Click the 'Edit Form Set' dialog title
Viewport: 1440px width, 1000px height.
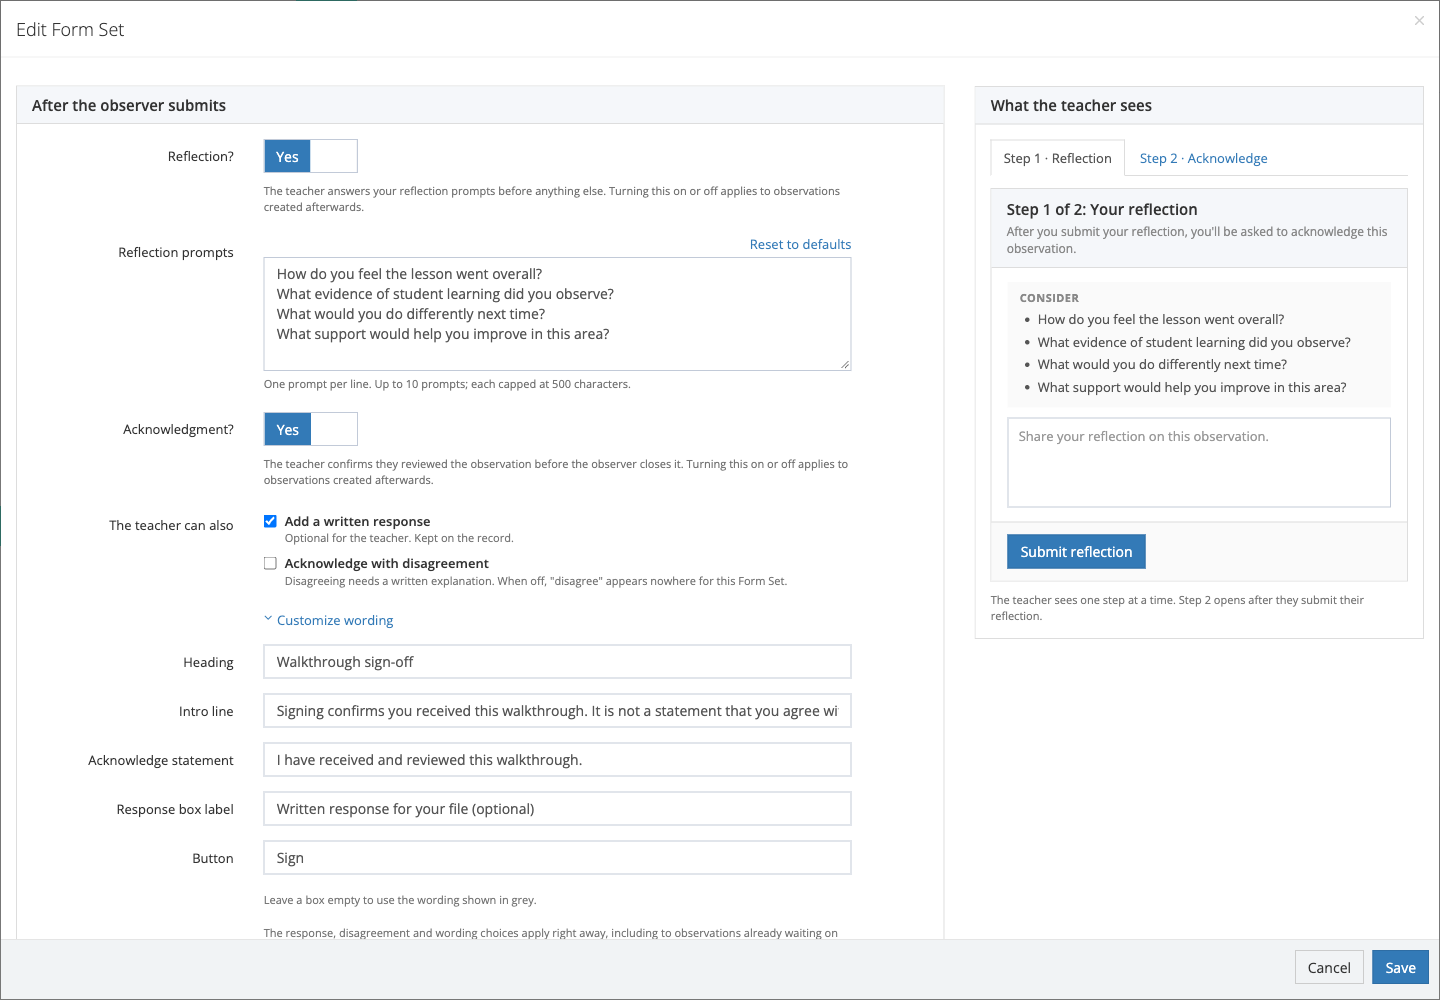(70, 29)
